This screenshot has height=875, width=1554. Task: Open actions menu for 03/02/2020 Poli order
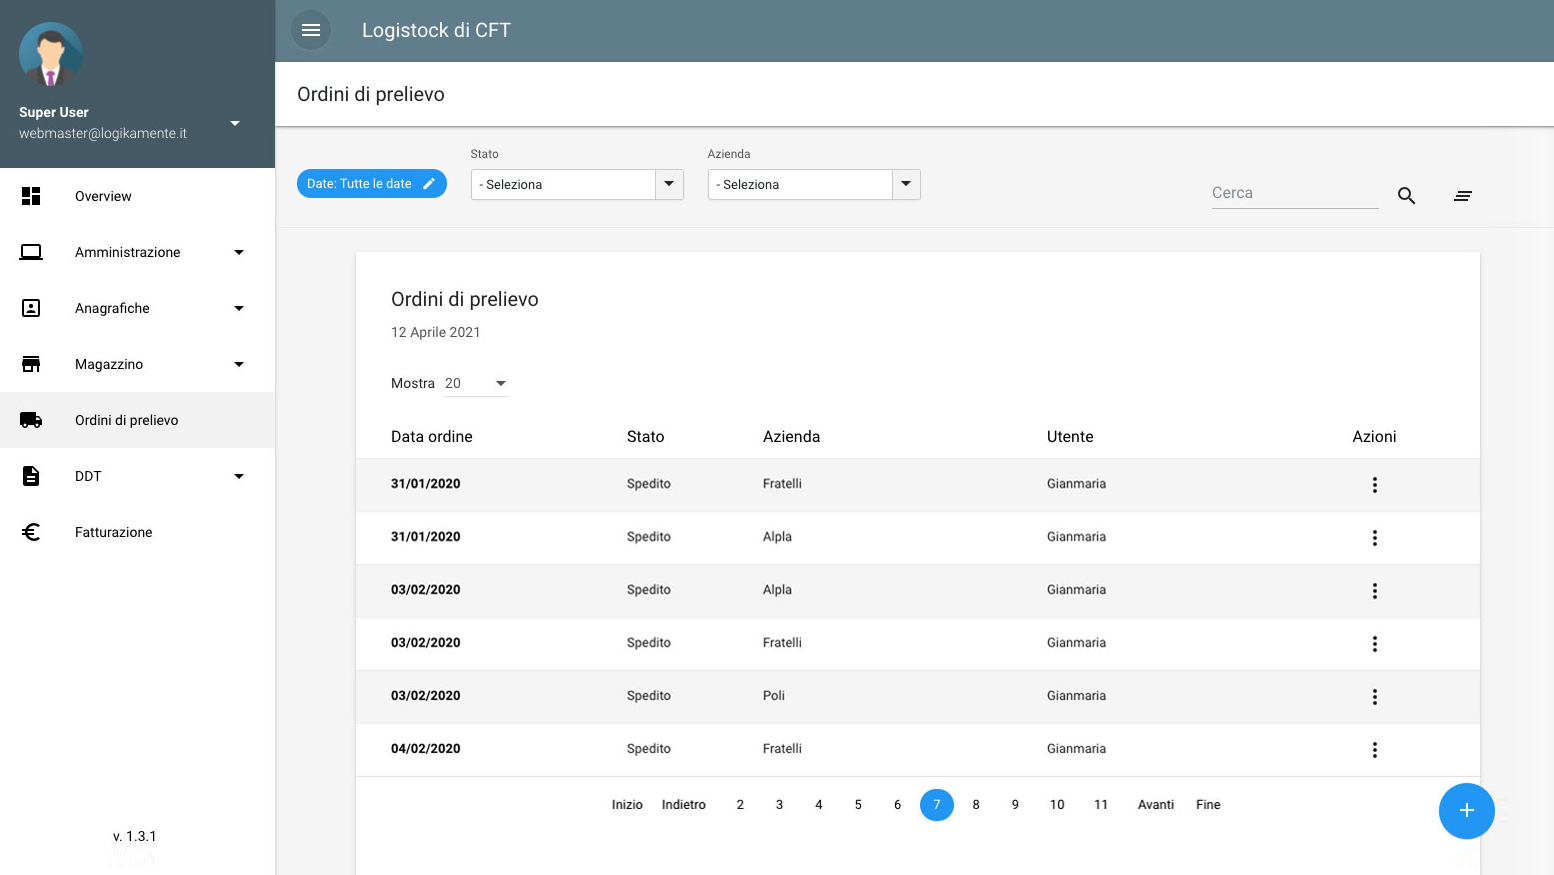1375,697
